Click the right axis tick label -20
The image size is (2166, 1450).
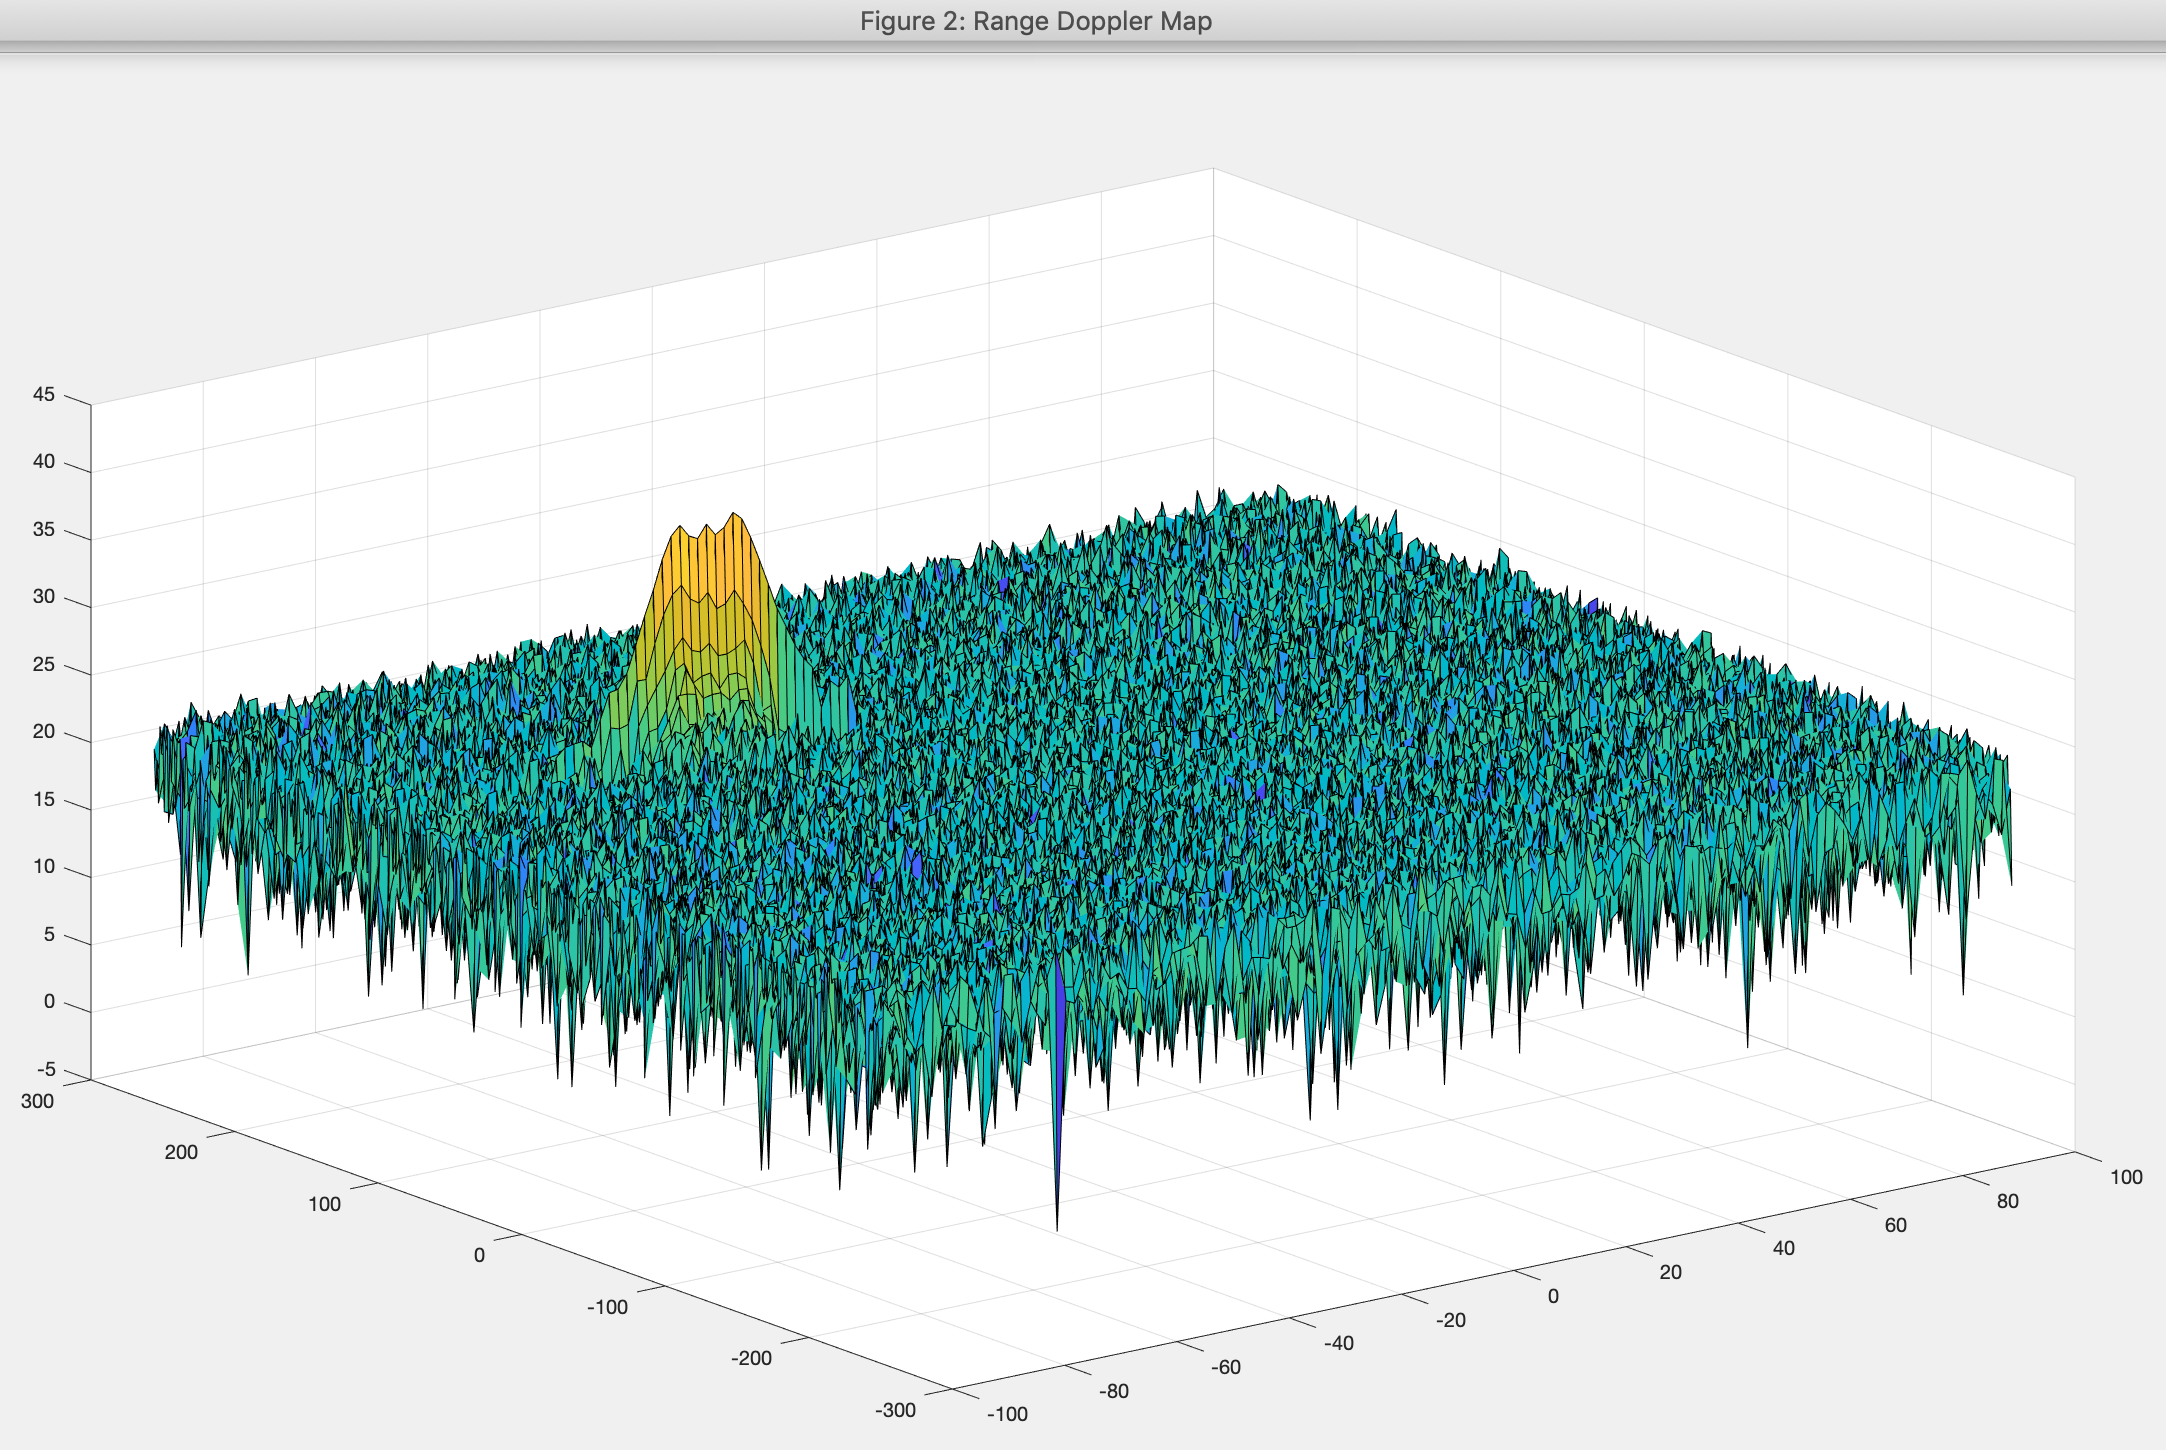[1450, 1320]
